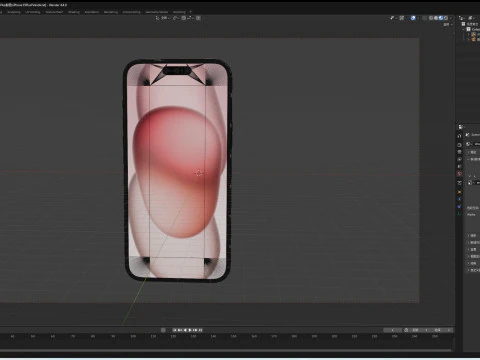Screen dimensions: 480x360
Task: Toggle X-ray mode in viewport header
Action: coord(425,18)
